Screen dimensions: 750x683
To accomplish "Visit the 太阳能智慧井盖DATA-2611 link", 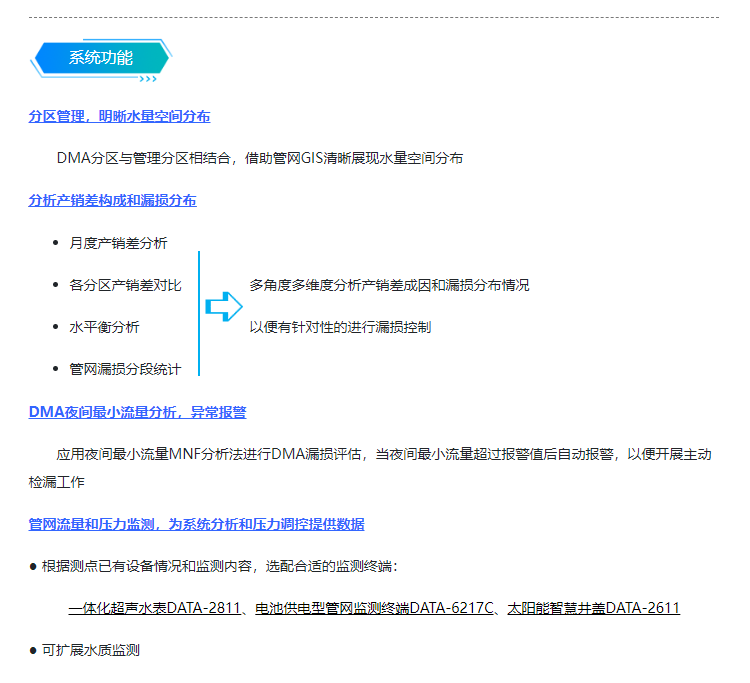I will (594, 608).
